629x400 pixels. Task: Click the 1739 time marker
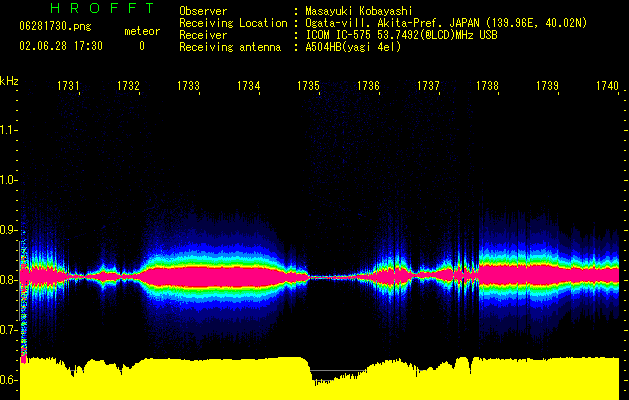tap(548, 86)
